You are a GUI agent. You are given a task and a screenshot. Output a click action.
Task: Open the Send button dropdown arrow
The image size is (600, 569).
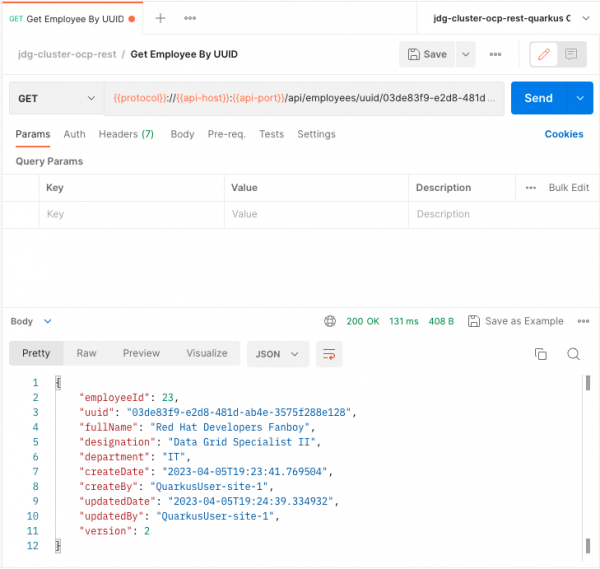coord(579,99)
